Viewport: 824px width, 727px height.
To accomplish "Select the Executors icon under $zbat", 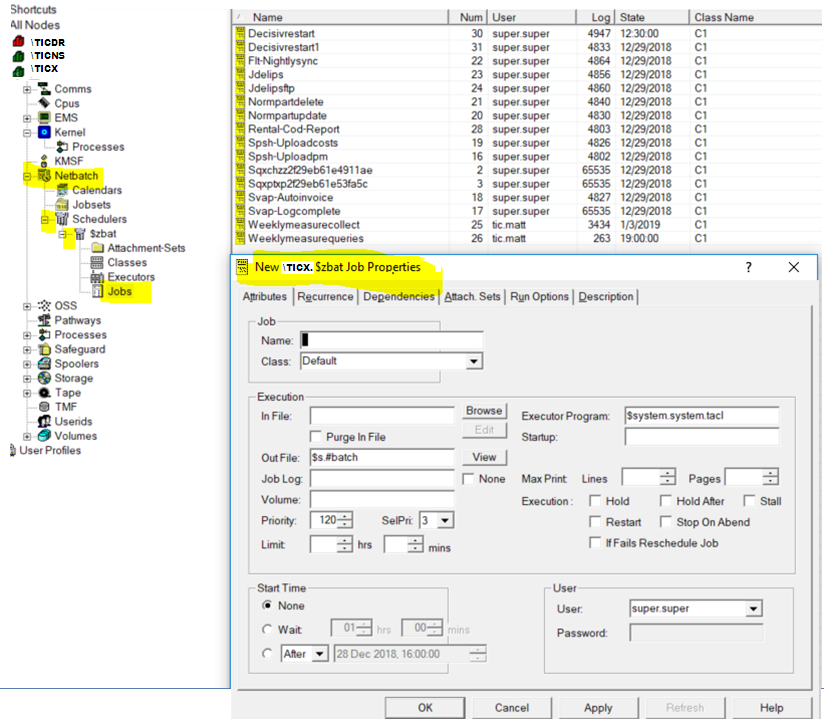I will coord(97,277).
